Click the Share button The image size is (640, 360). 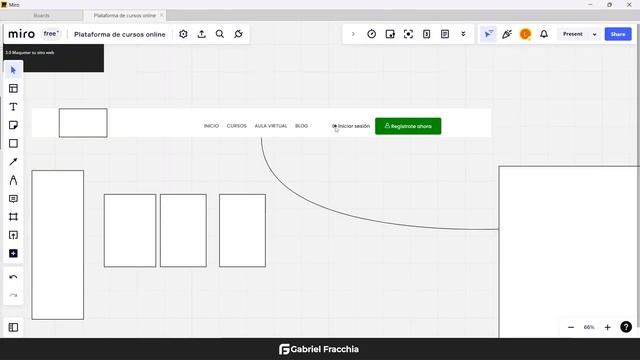click(618, 34)
